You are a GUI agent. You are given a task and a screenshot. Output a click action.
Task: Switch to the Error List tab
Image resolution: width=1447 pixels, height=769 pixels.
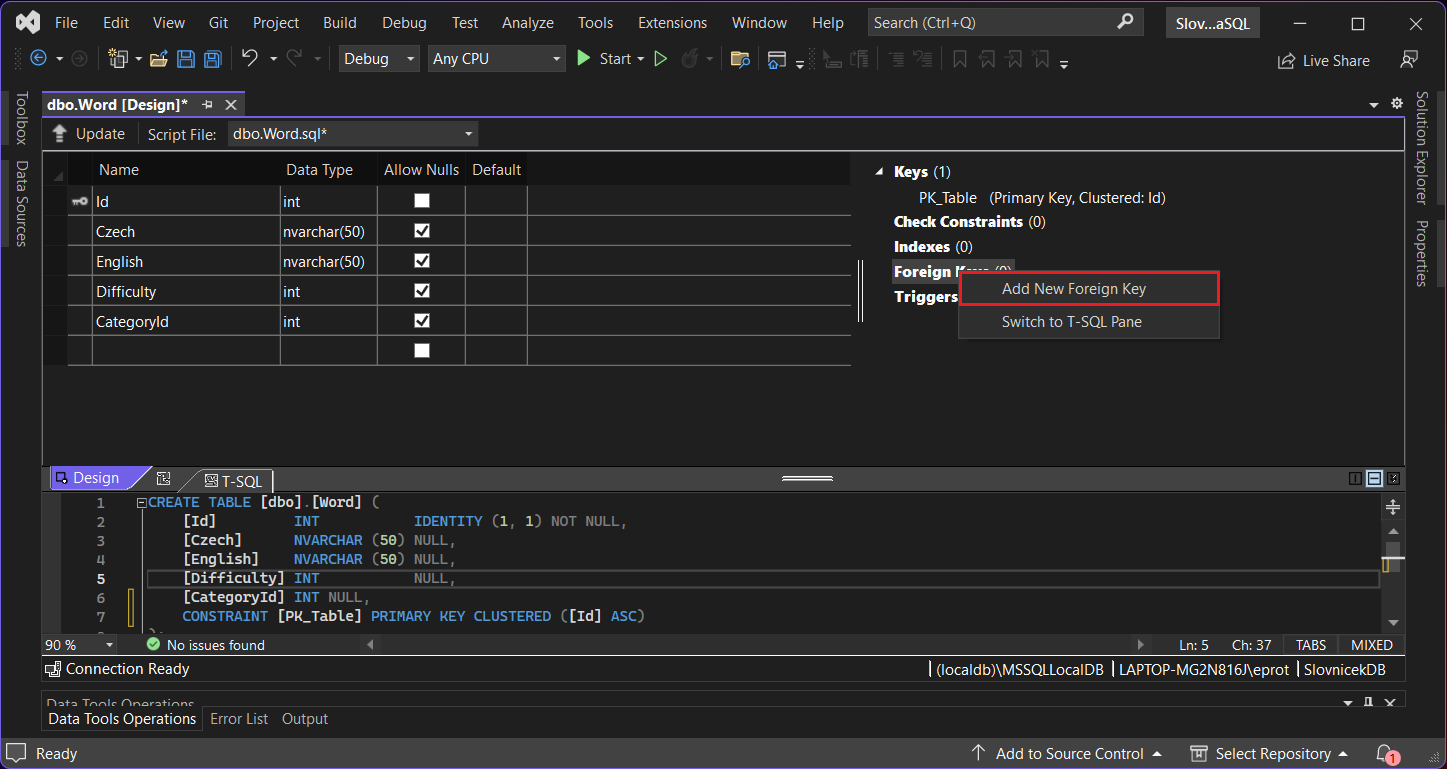pyautogui.click(x=239, y=719)
